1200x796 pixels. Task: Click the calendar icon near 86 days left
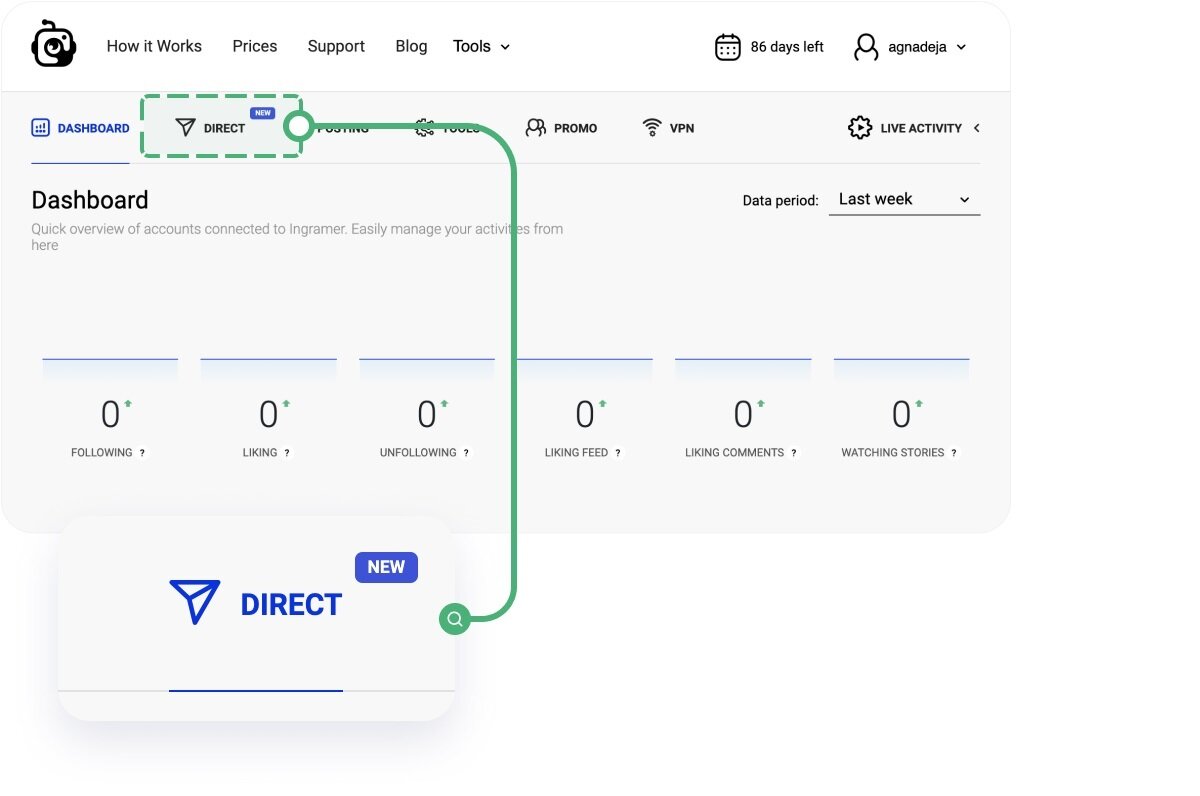[x=727, y=46]
